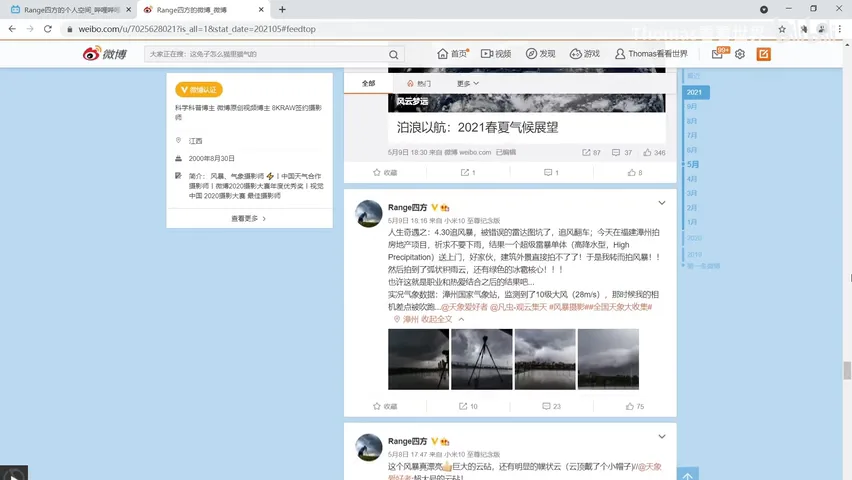Click 漳州 location tag

click(406, 319)
